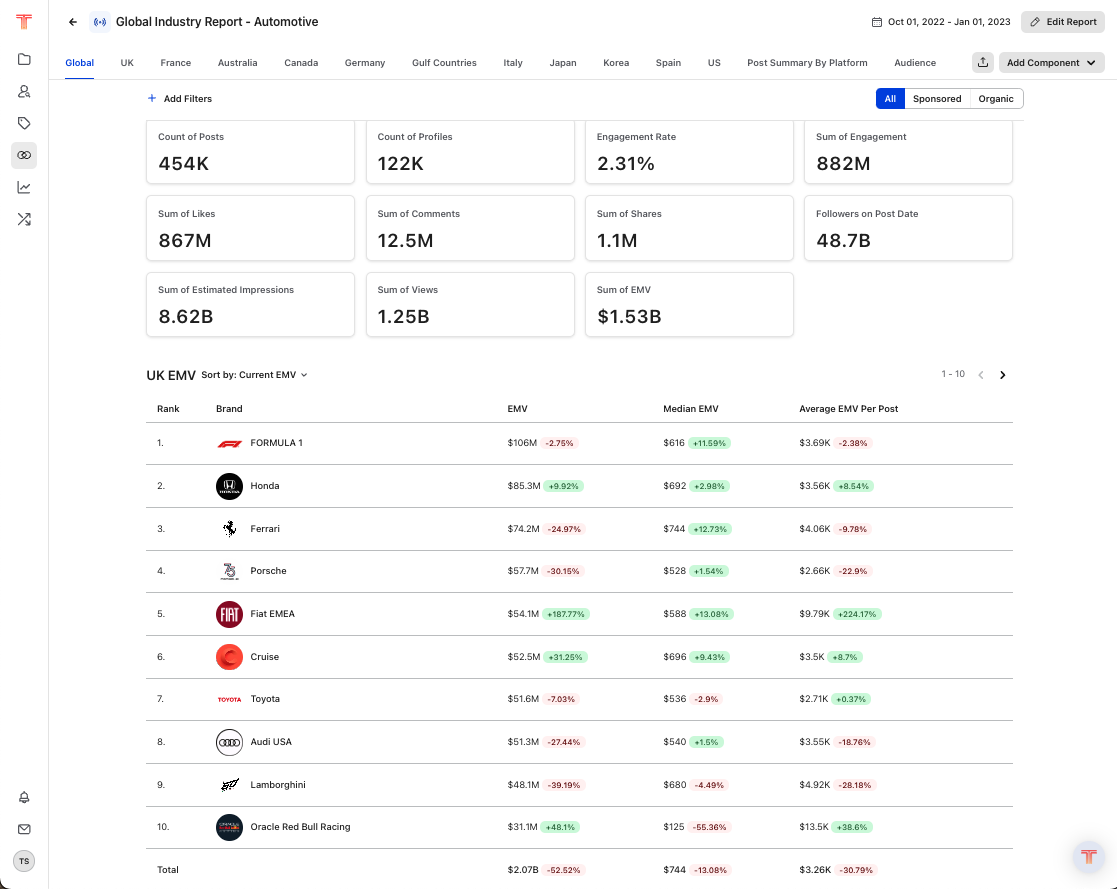
Task: Select the linked rings sidebar icon
Action: coord(24,155)
